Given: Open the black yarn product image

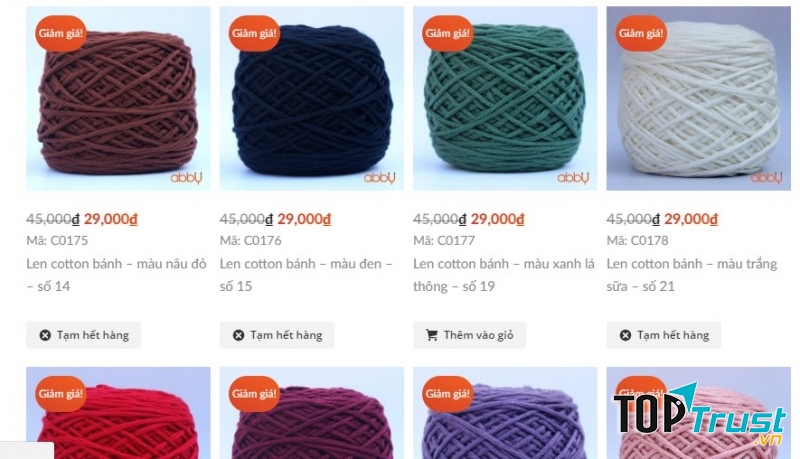Looking at the screenshot, I should 312,98.
